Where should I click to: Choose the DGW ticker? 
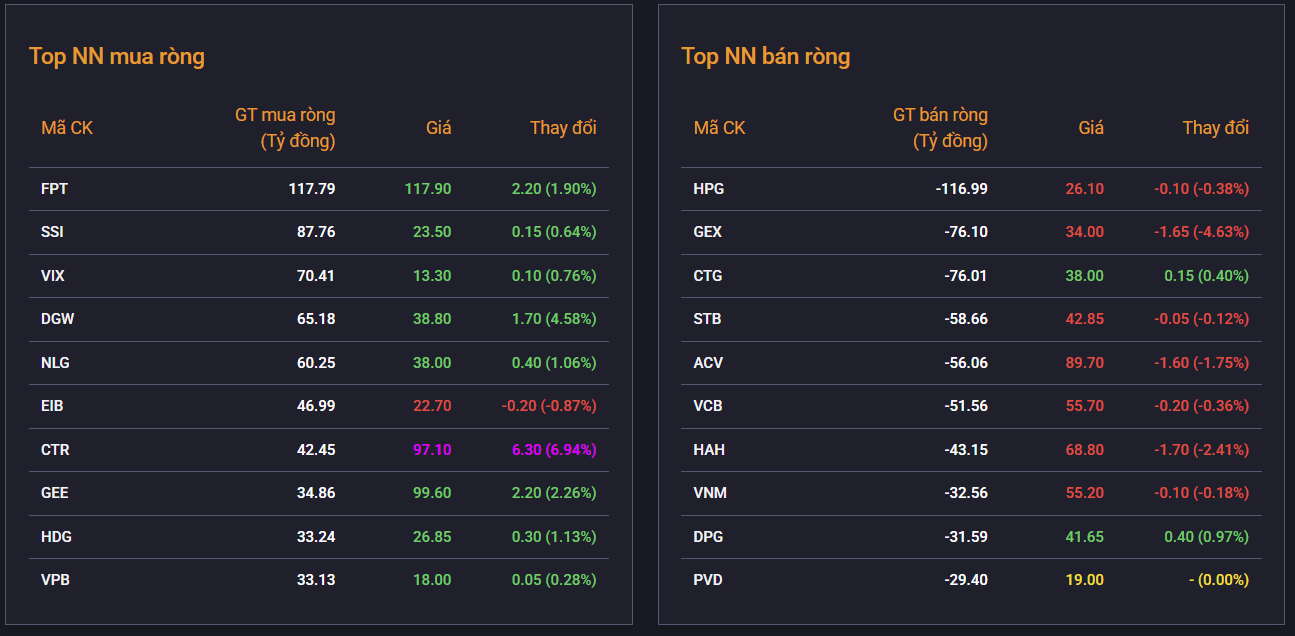click(x=58, y=319)
